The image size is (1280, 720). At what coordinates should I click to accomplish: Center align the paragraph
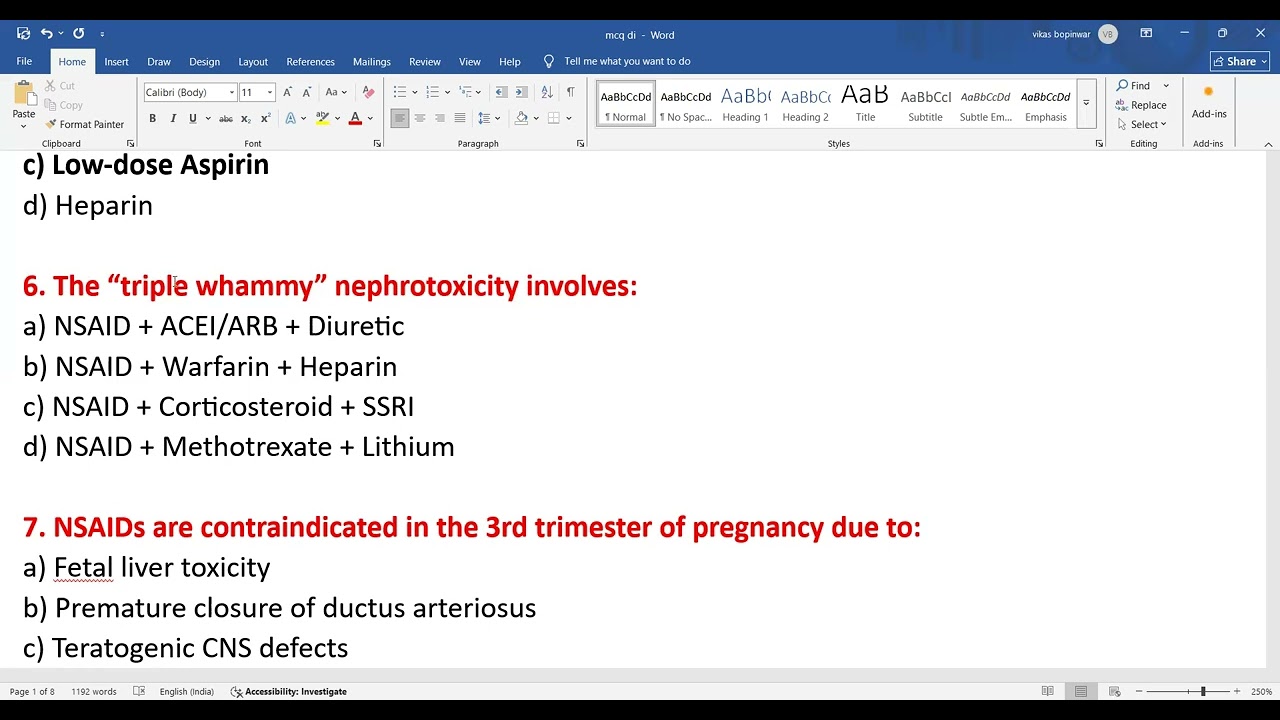pyautogui.click(x=420, y=118)
